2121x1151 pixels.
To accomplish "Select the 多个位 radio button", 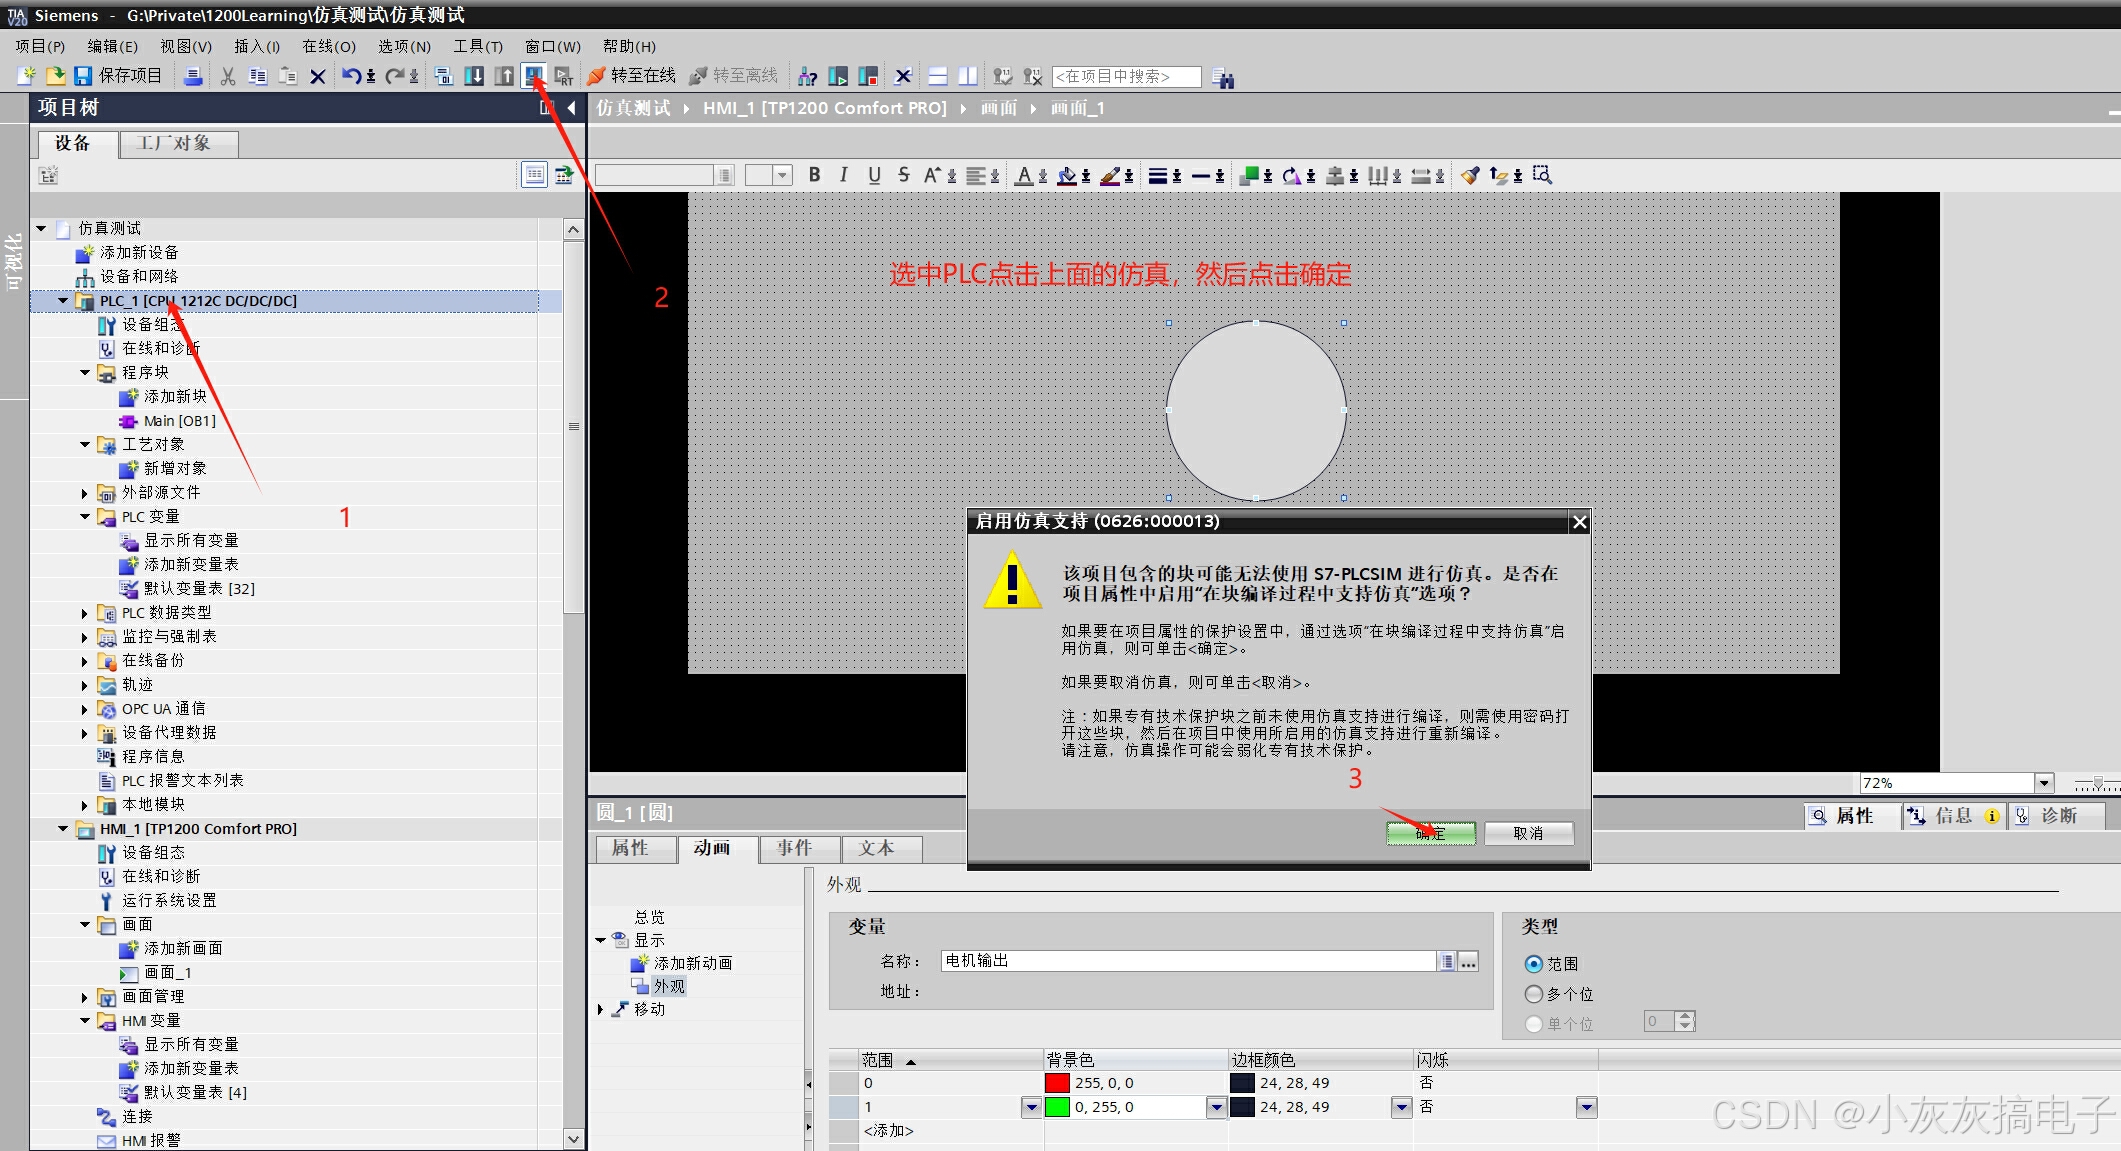I will click(x=1534, y=994).
